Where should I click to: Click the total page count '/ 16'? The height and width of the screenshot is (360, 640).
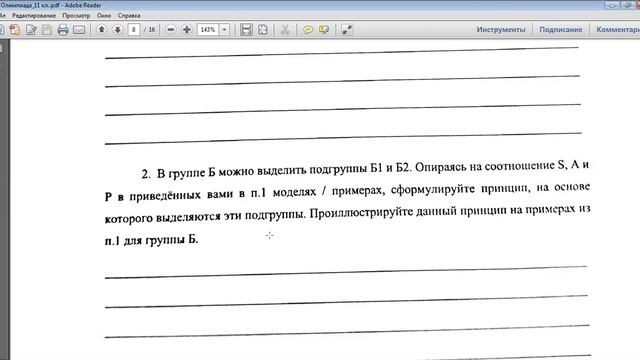point(149,29)
